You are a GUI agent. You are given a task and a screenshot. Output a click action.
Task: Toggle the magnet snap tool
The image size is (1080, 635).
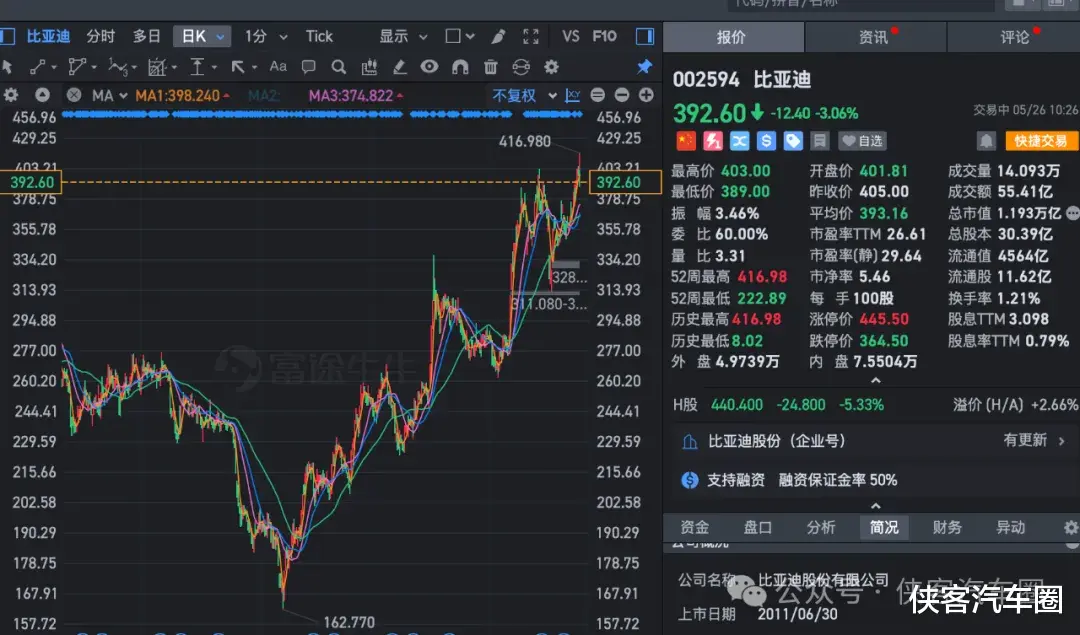pyautogui.click(x=460, y=67)
